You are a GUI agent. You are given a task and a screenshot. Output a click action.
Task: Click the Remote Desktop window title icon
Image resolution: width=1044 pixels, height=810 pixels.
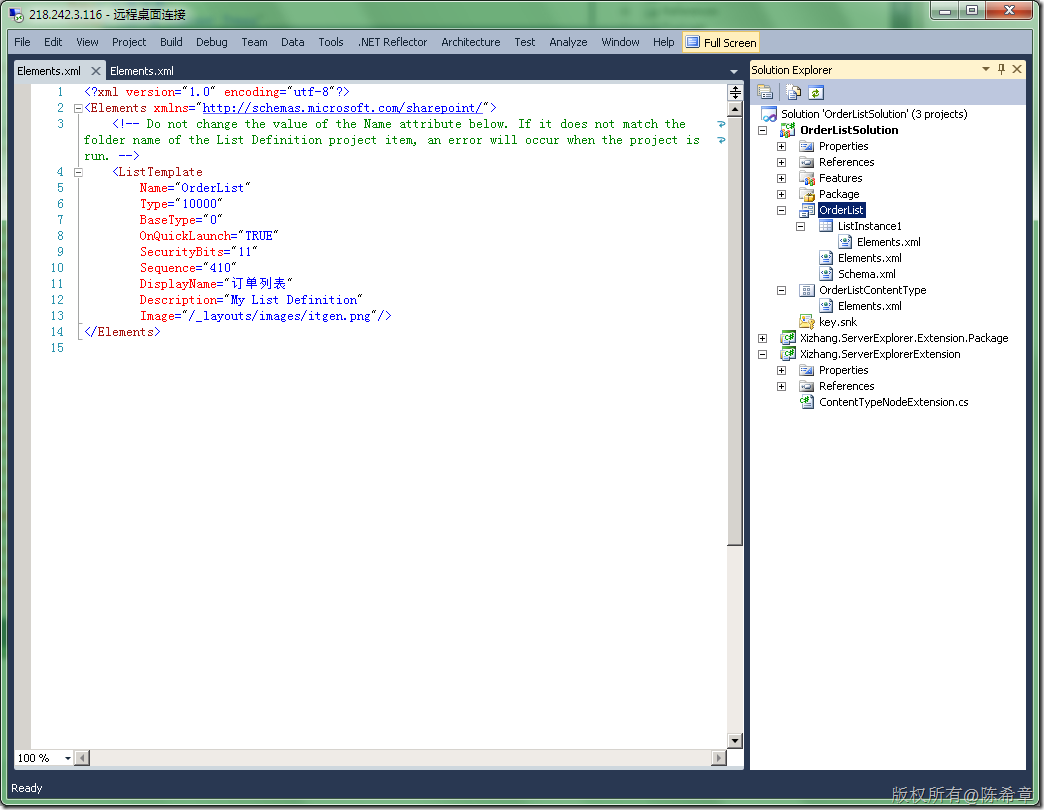pos(17,14)
